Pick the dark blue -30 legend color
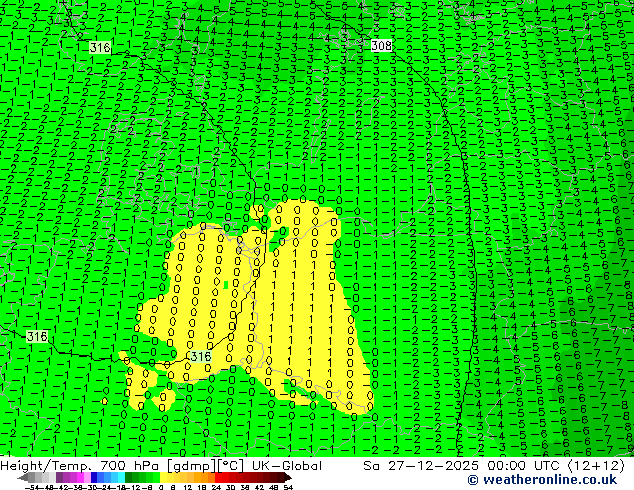 (x=94, y=478)
